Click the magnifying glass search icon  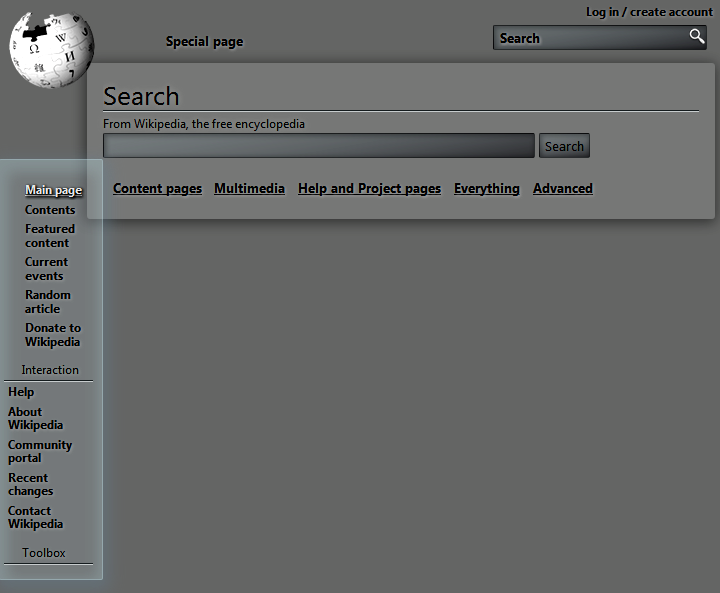696,36
